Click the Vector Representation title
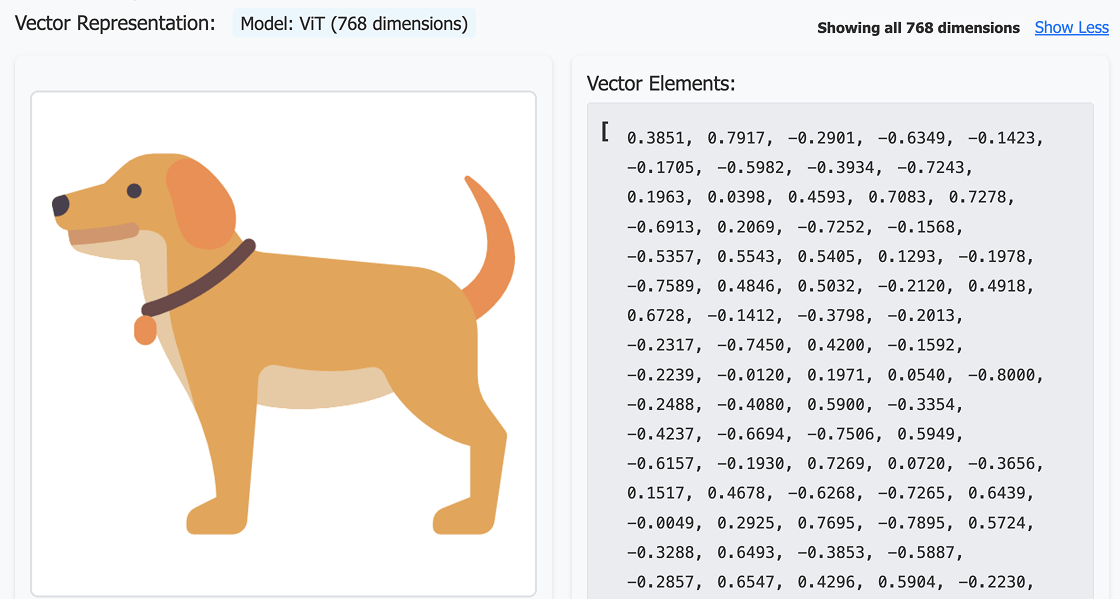Image resolution: width=1120 pixels, height=599 pixels. 115,24
